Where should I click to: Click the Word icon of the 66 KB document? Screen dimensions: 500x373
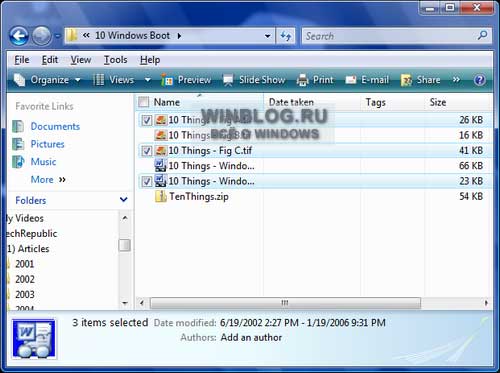coord(161,166)
